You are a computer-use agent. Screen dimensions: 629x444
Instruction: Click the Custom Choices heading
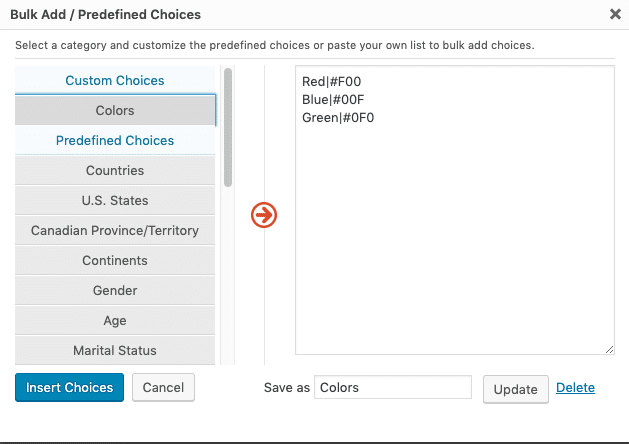pyautogui.click(x=115, y=80)
